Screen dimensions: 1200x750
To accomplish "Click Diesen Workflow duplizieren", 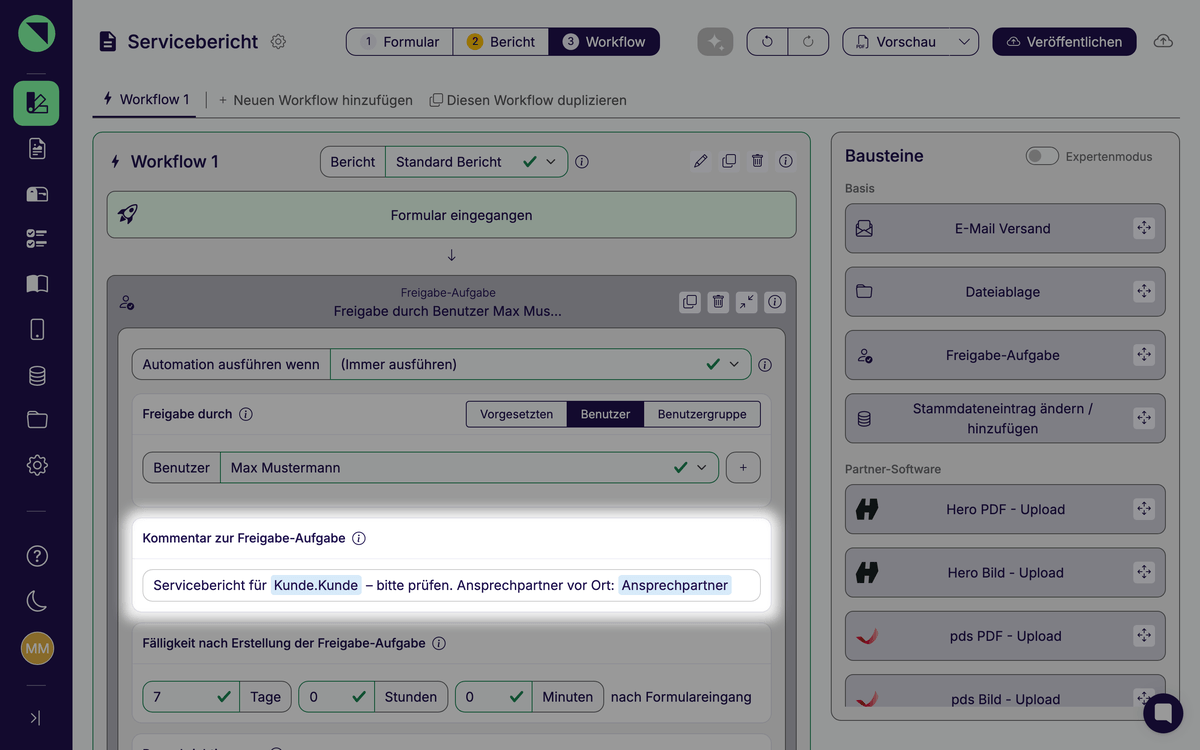I will click(x=528, y=100).
